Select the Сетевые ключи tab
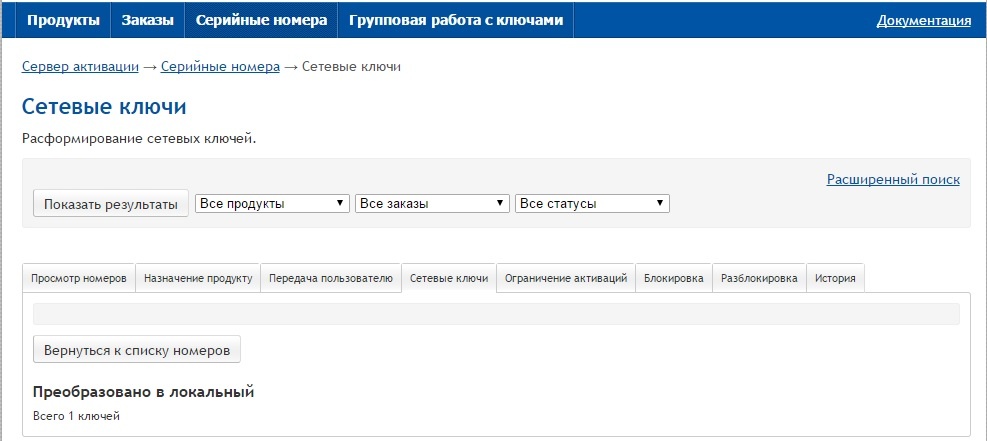Viewport: 987px width, 441px height. (449, 279)
